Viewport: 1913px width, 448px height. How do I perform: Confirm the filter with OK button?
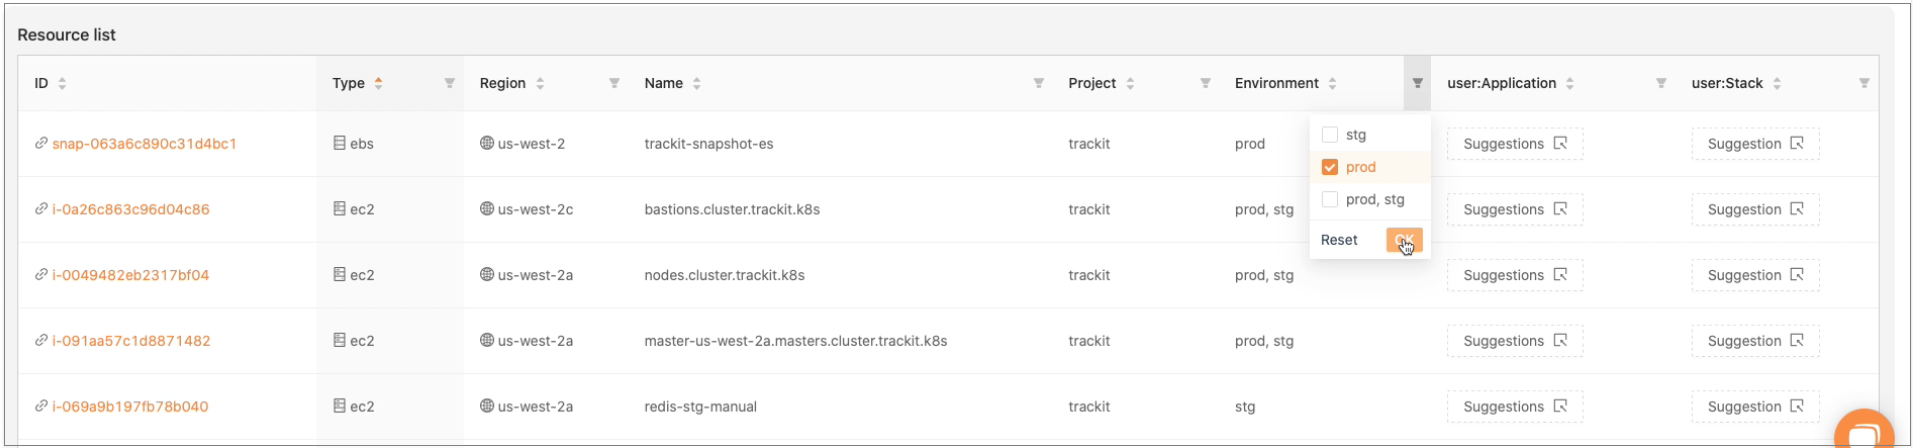[x=1404, y=240]
